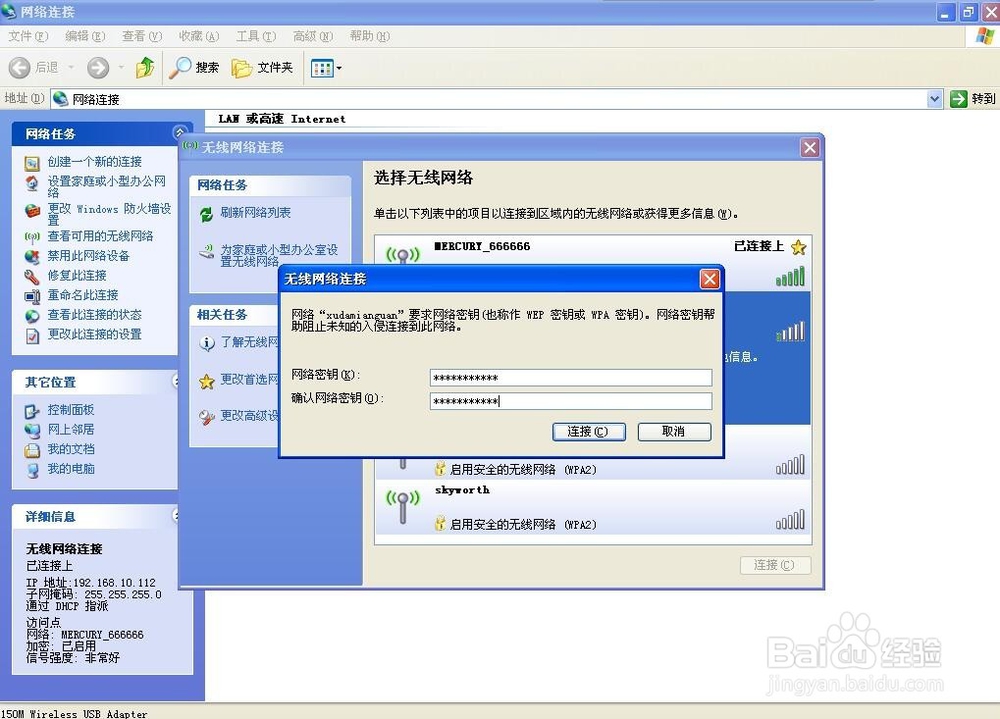Open the Views toolbar dropdown

tap(326, 68)
